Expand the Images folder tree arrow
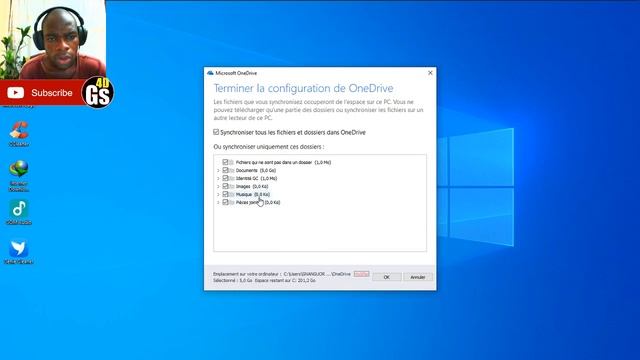The image size is (640, 360). [x=218, y=187]
